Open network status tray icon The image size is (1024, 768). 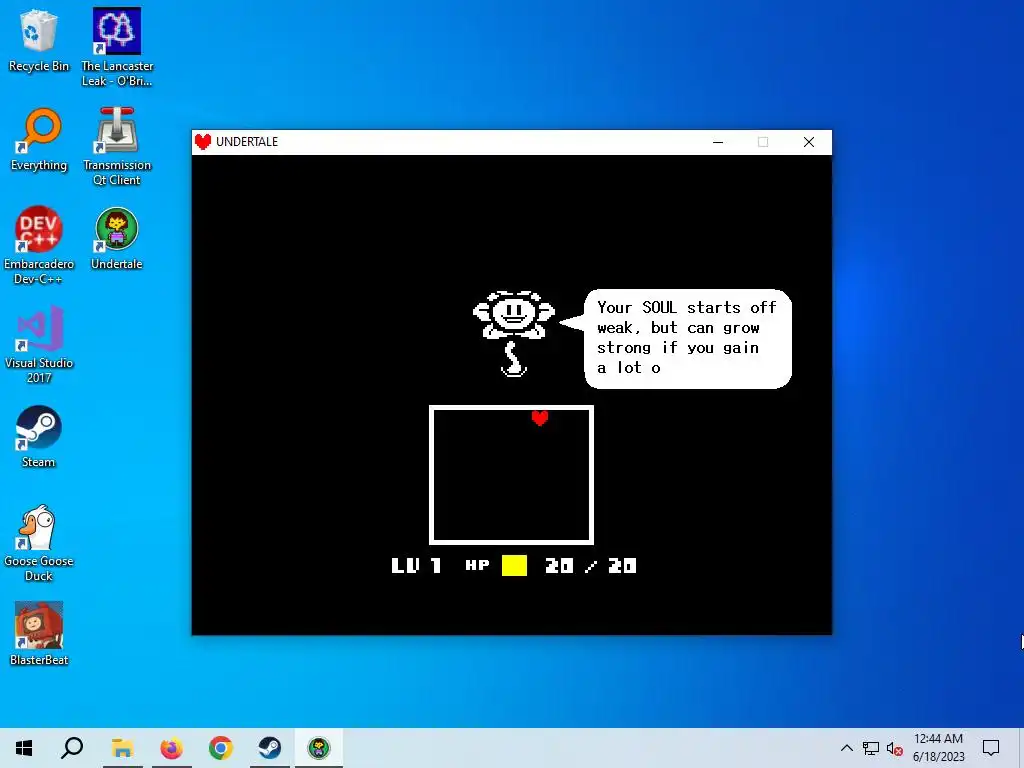pos(871,748)
